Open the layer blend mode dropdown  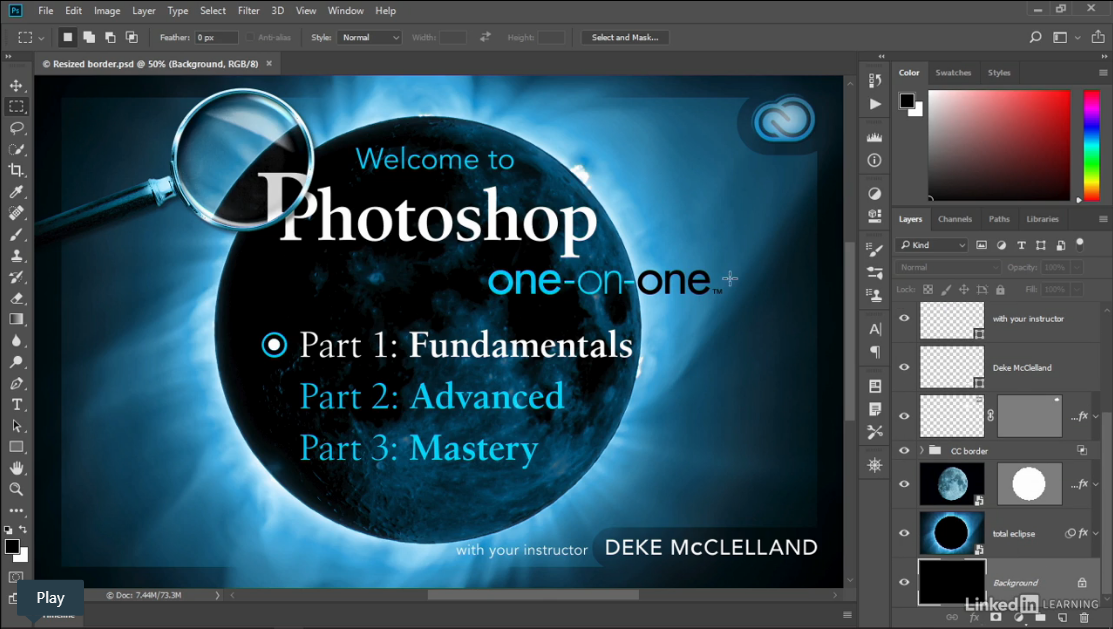(948, 268)
